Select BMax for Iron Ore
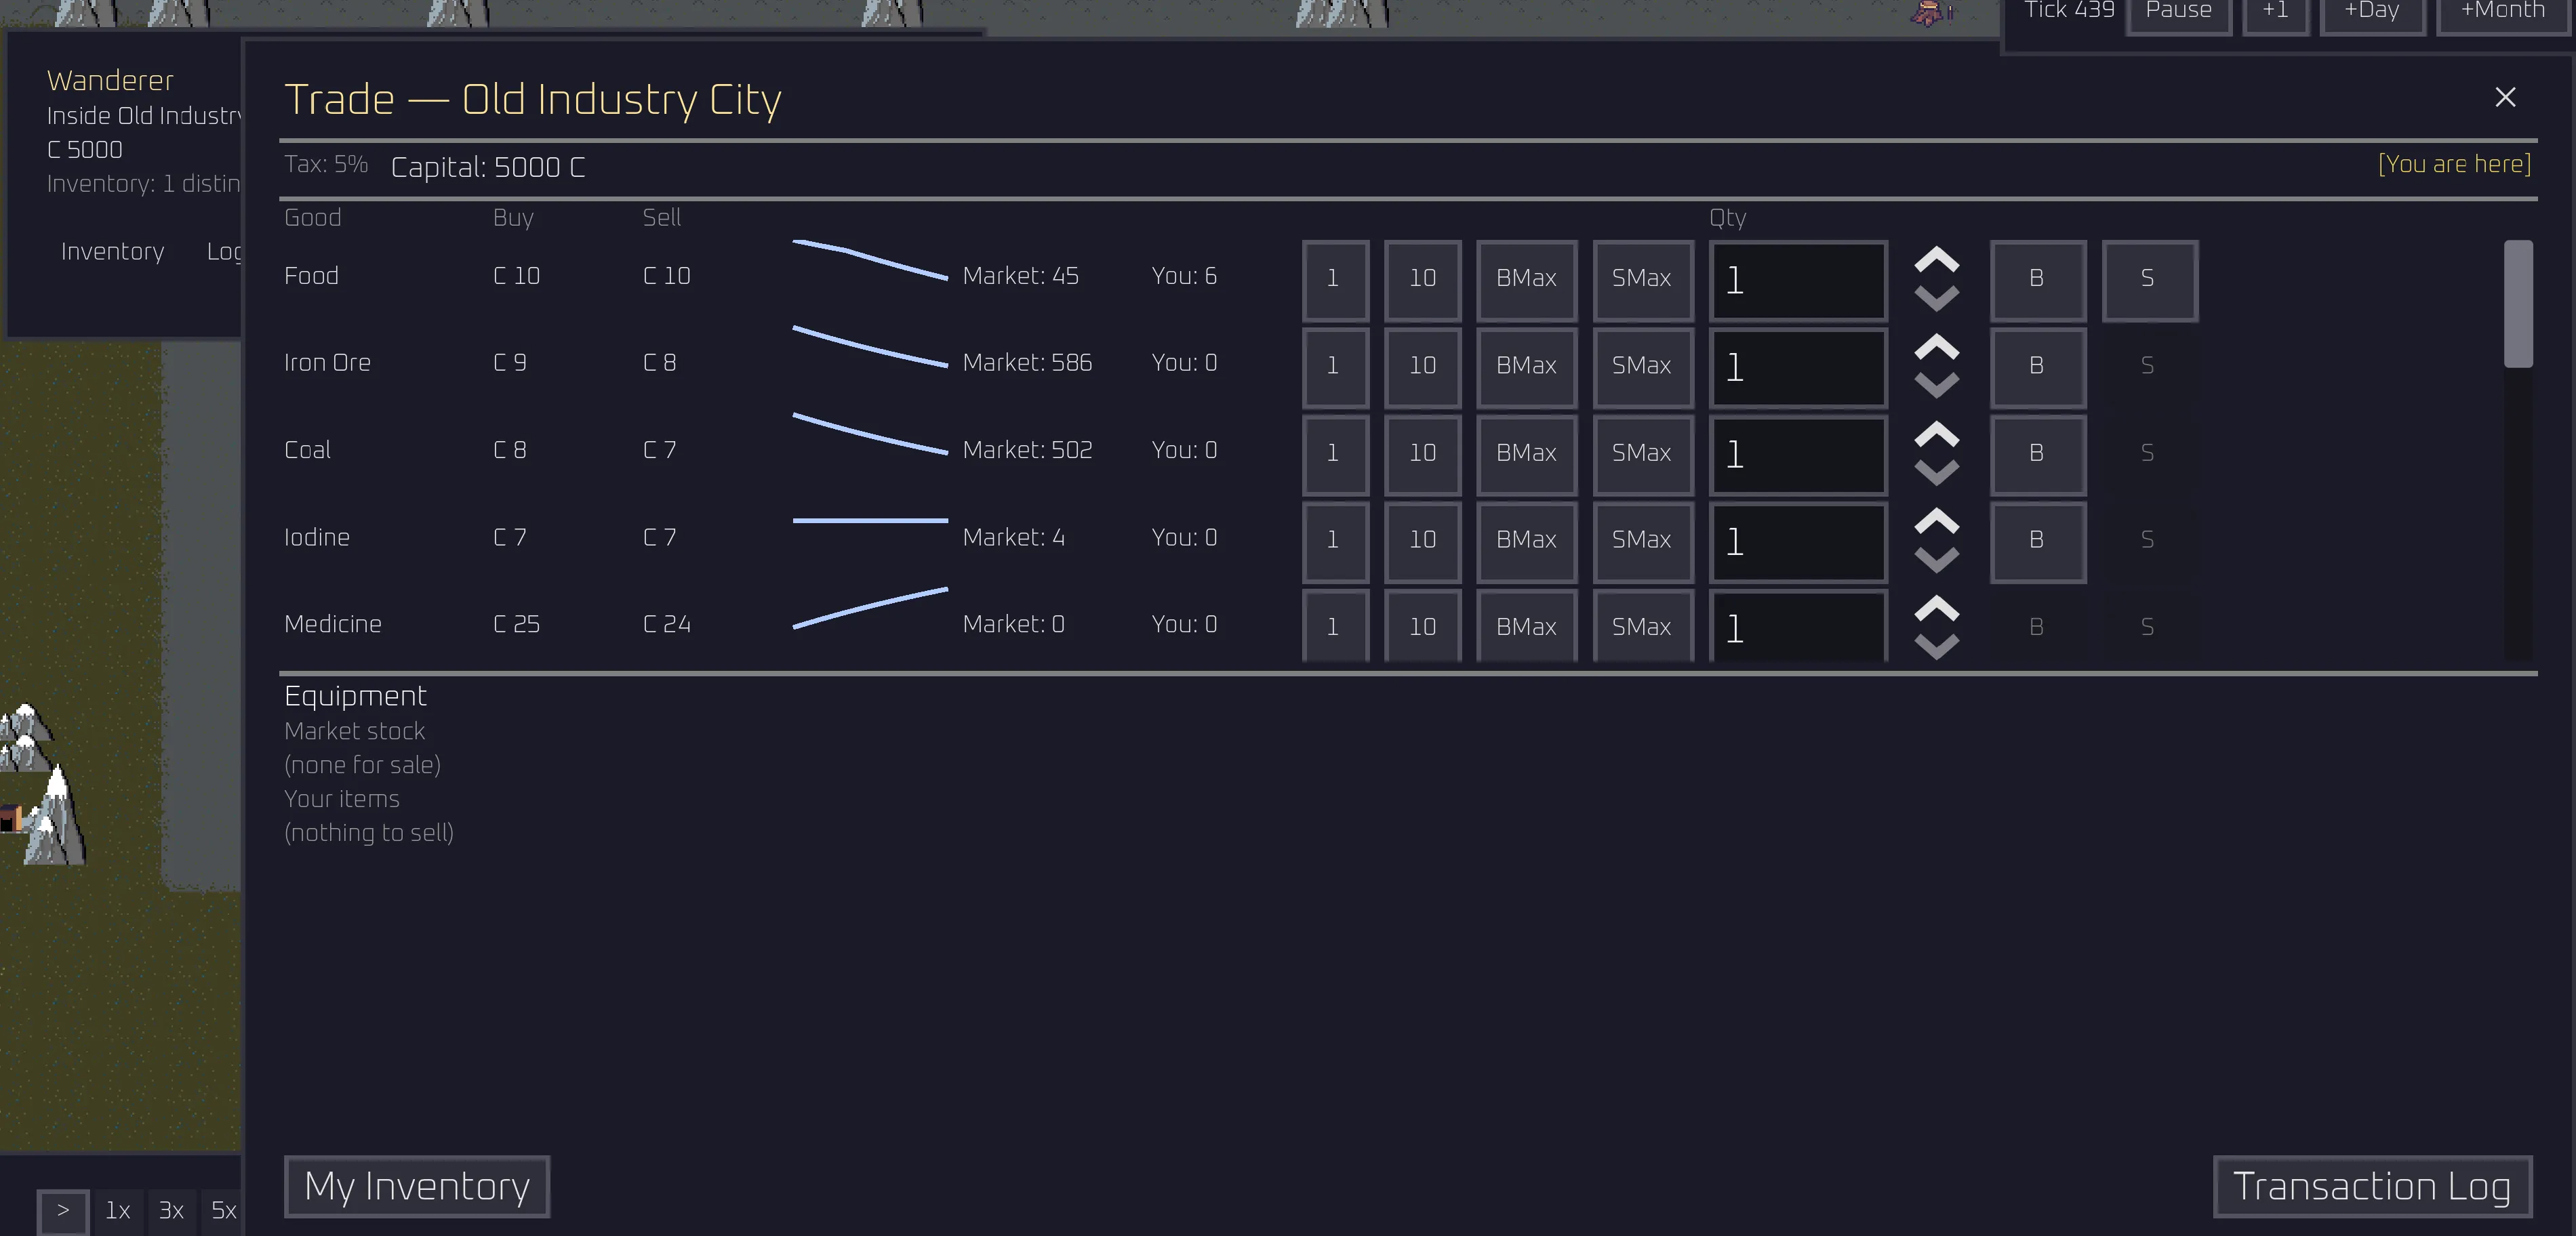 tap(1526, 366)
